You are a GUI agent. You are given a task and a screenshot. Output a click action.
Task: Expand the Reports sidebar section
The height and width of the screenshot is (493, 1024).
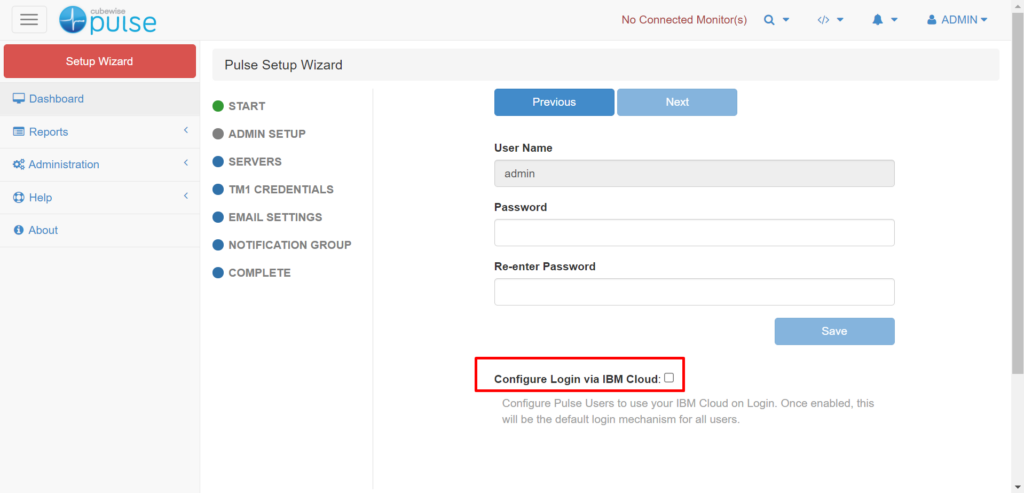pos(100,132)
